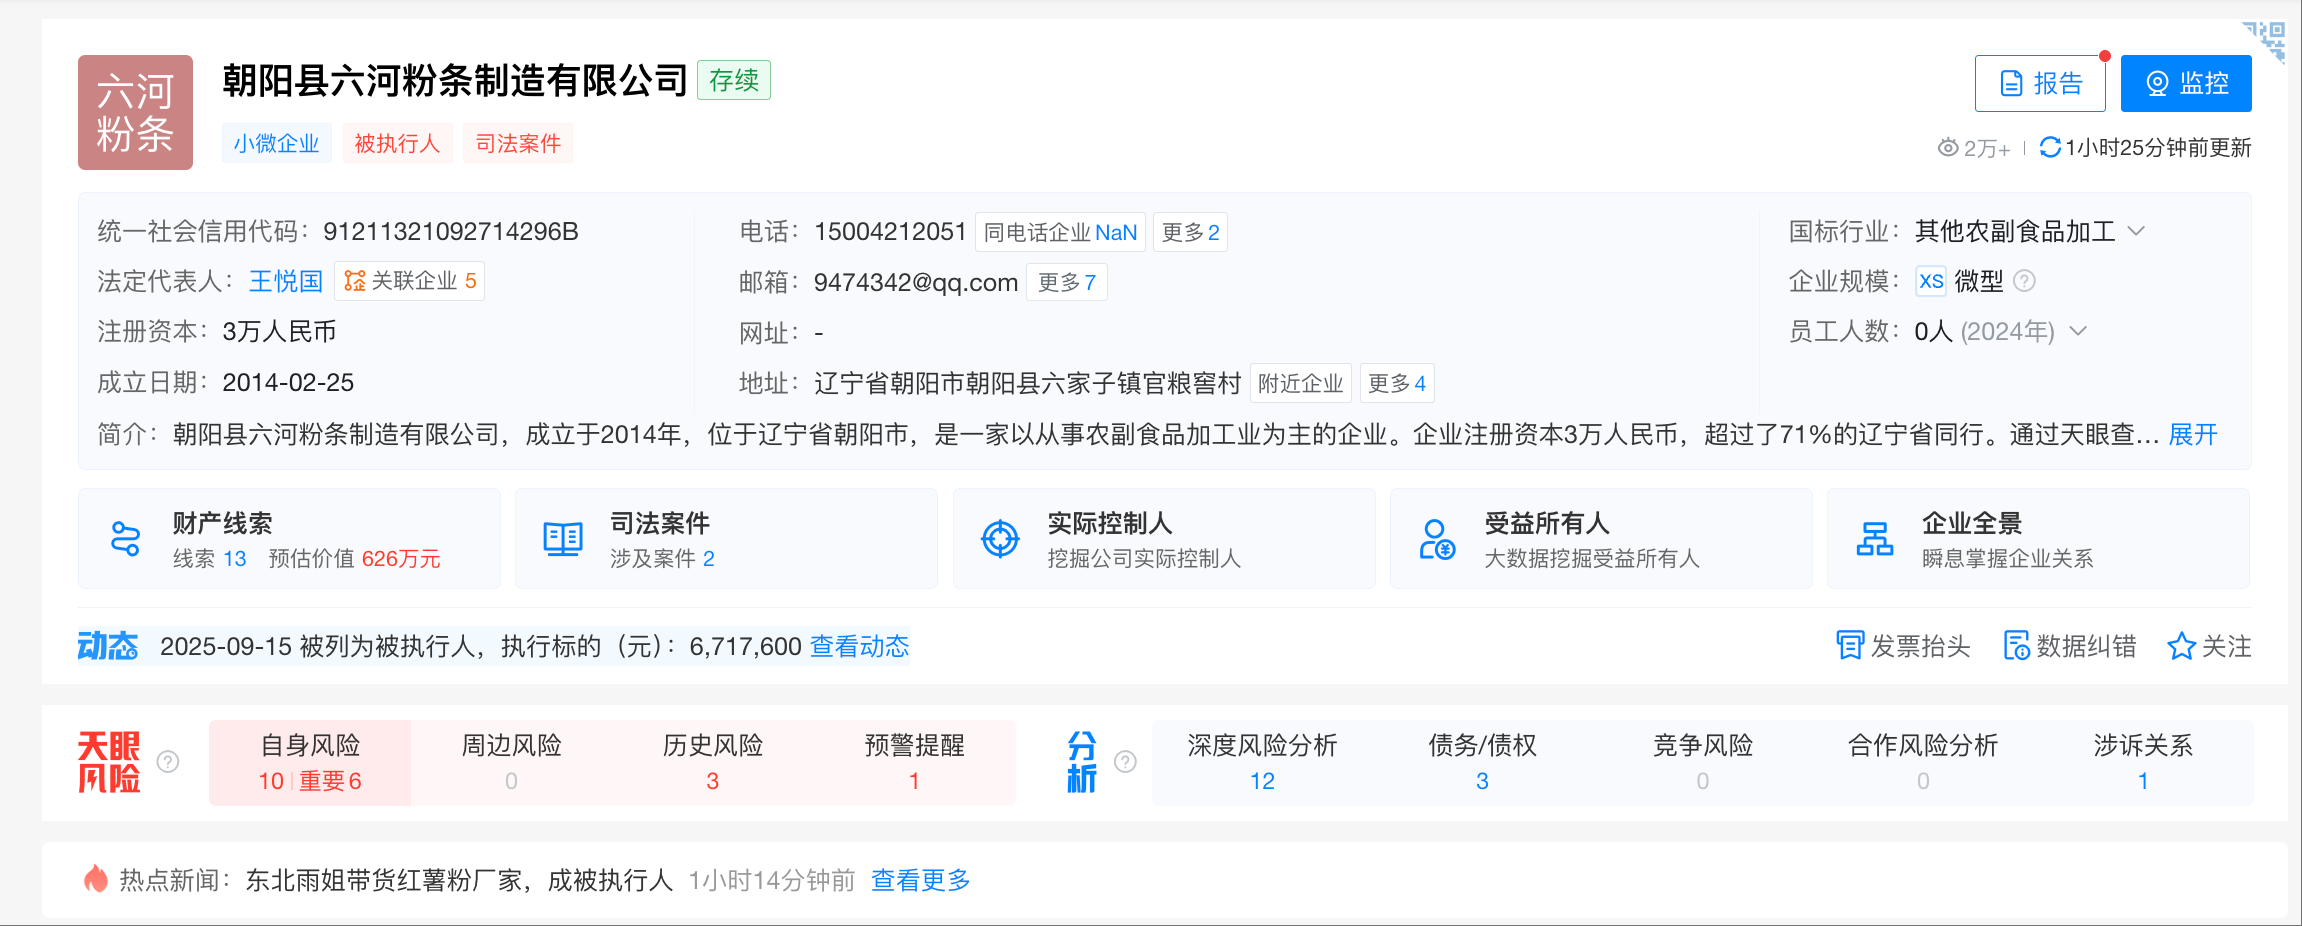The image size is (2302, 926).
Task: Click the help icon next to 微型
Action: click(x=2024, y=281)
